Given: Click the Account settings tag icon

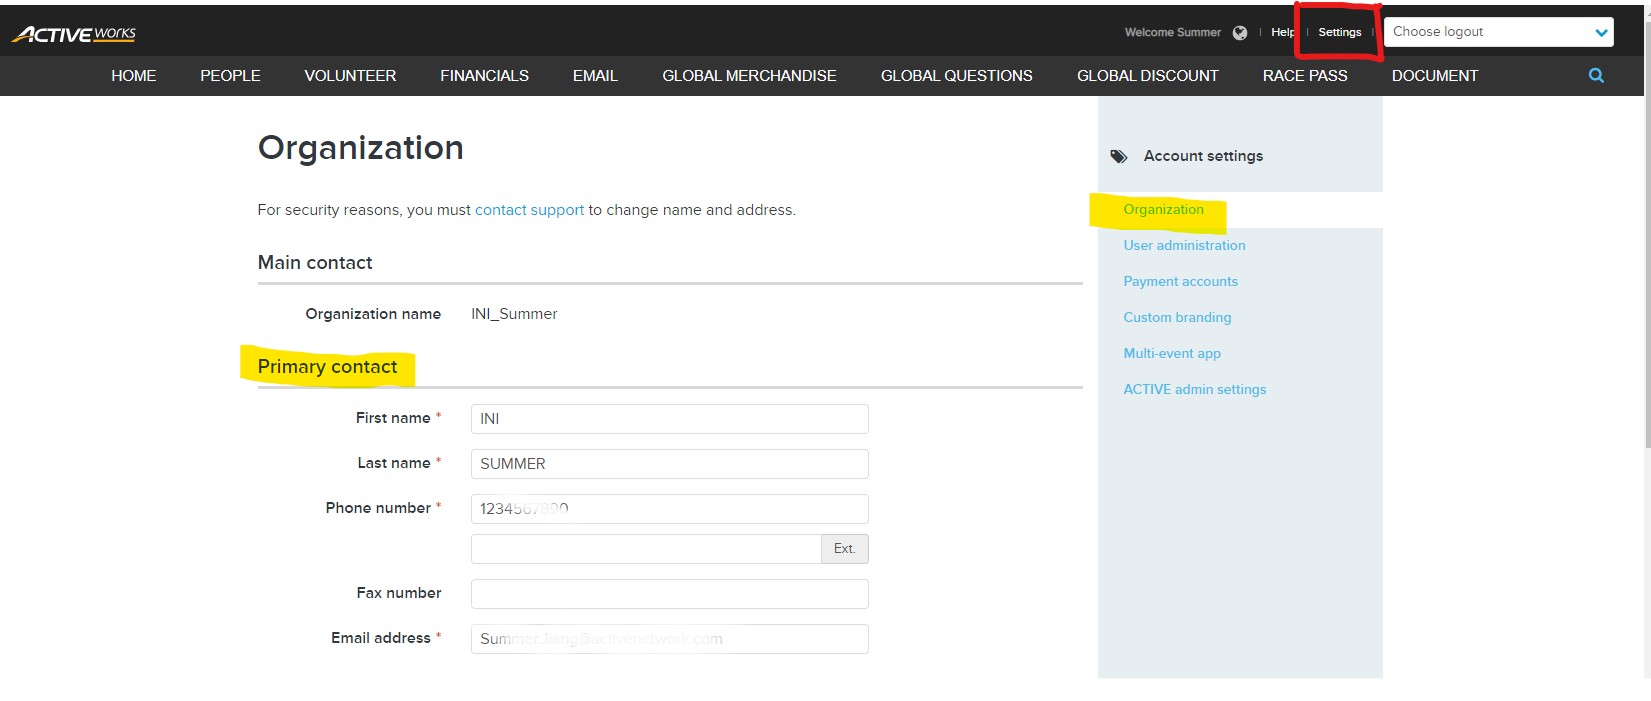Looking at the screenshot, I should click(1119, 156).
